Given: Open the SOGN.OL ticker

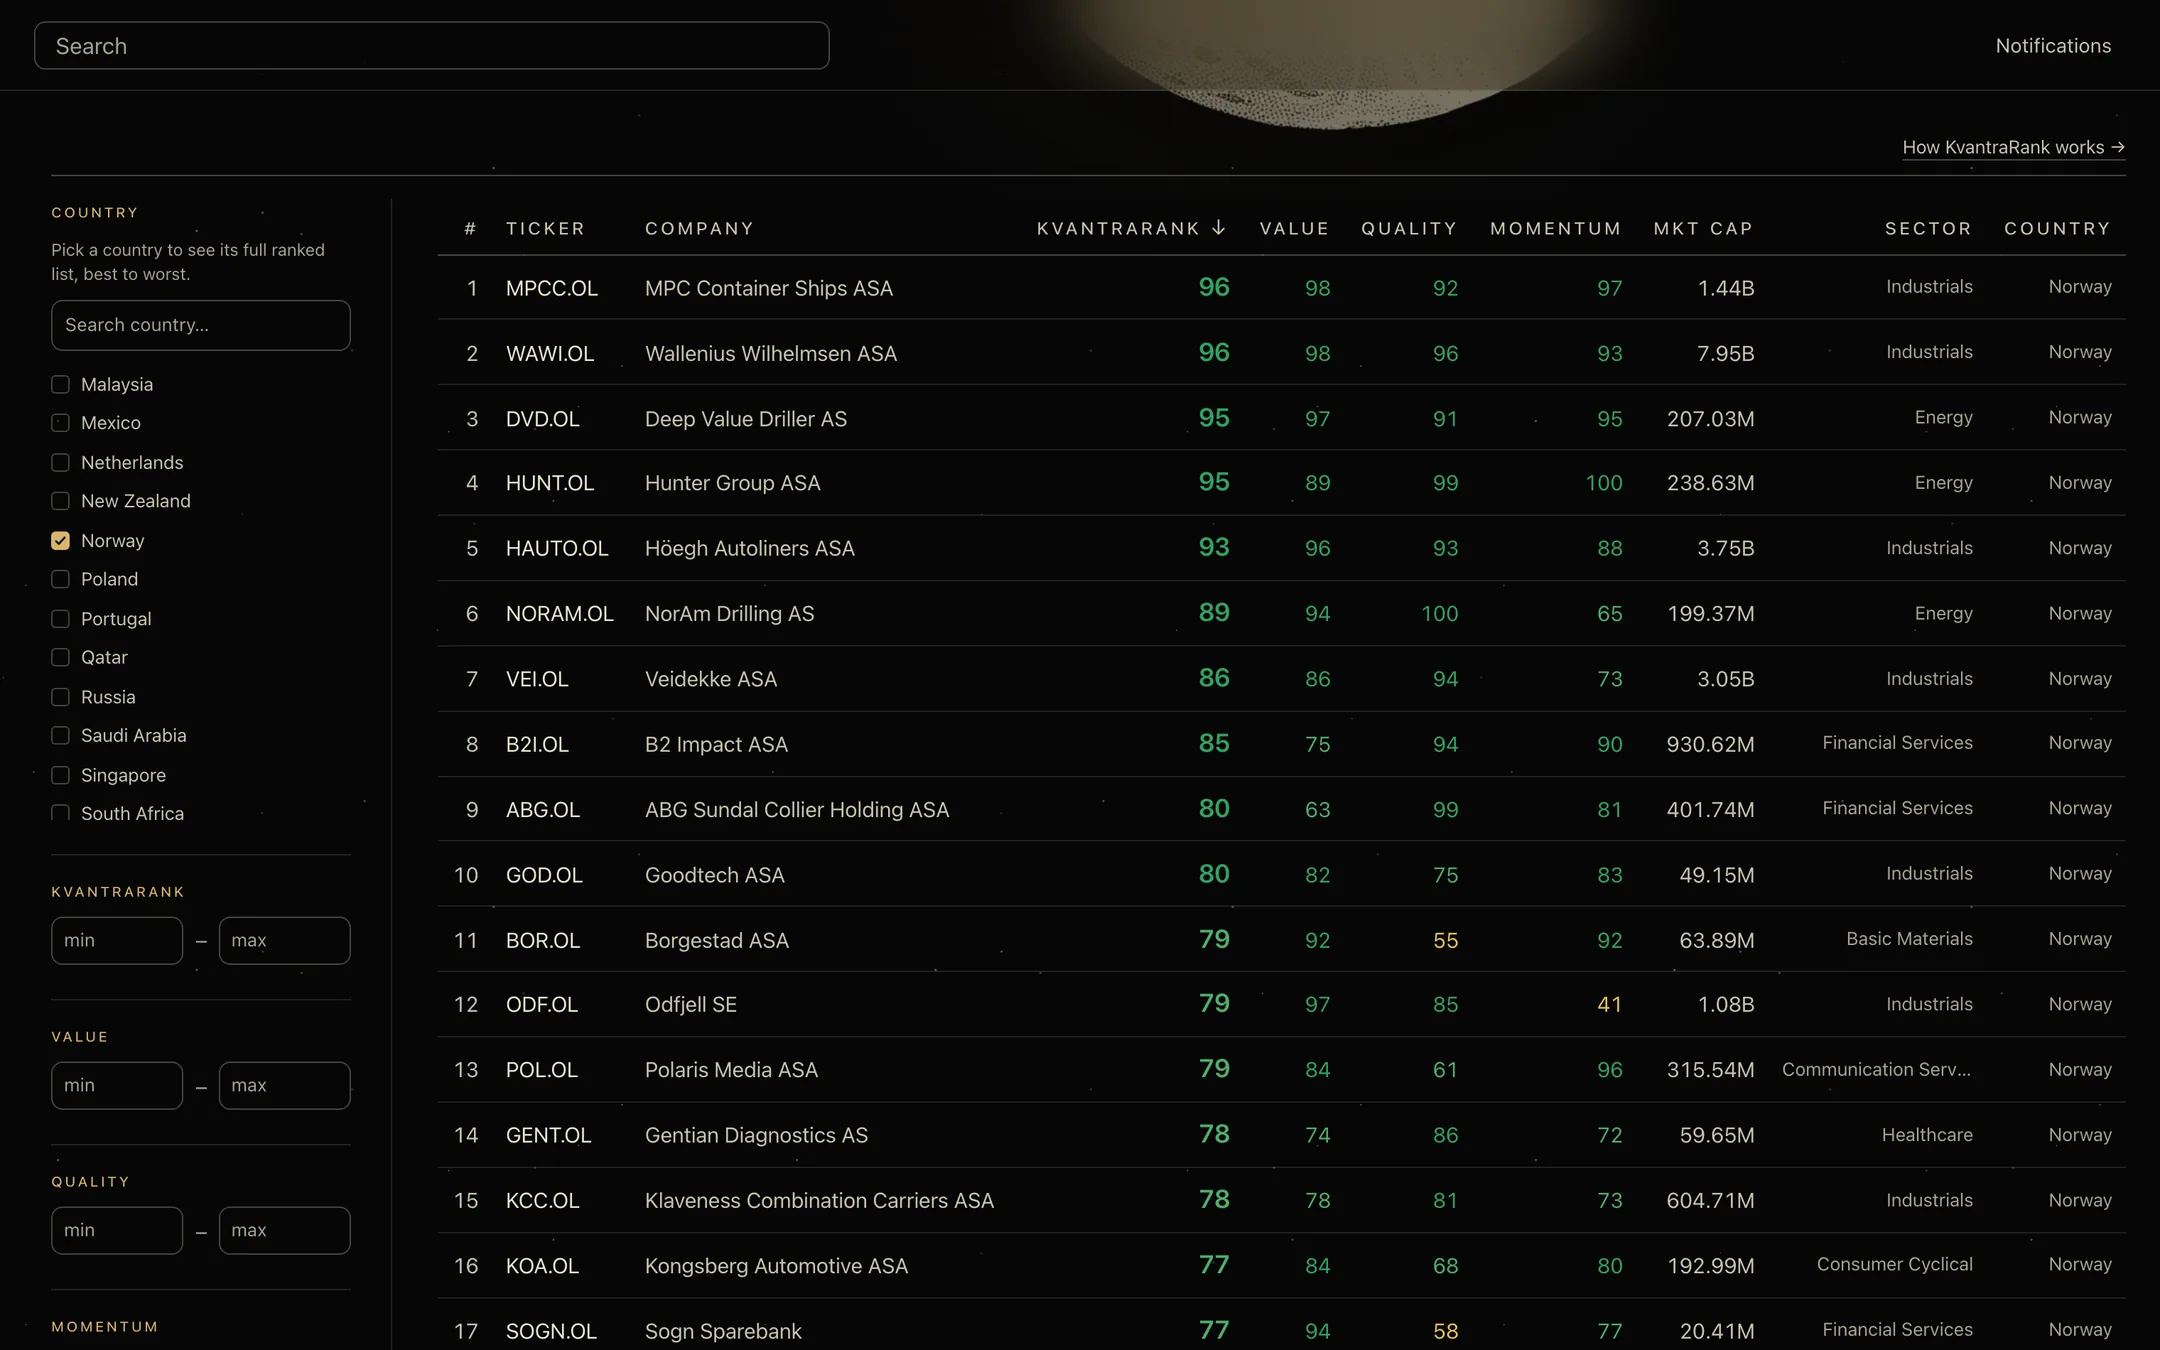Looking at the screenshot, I should coord(551,1331).
